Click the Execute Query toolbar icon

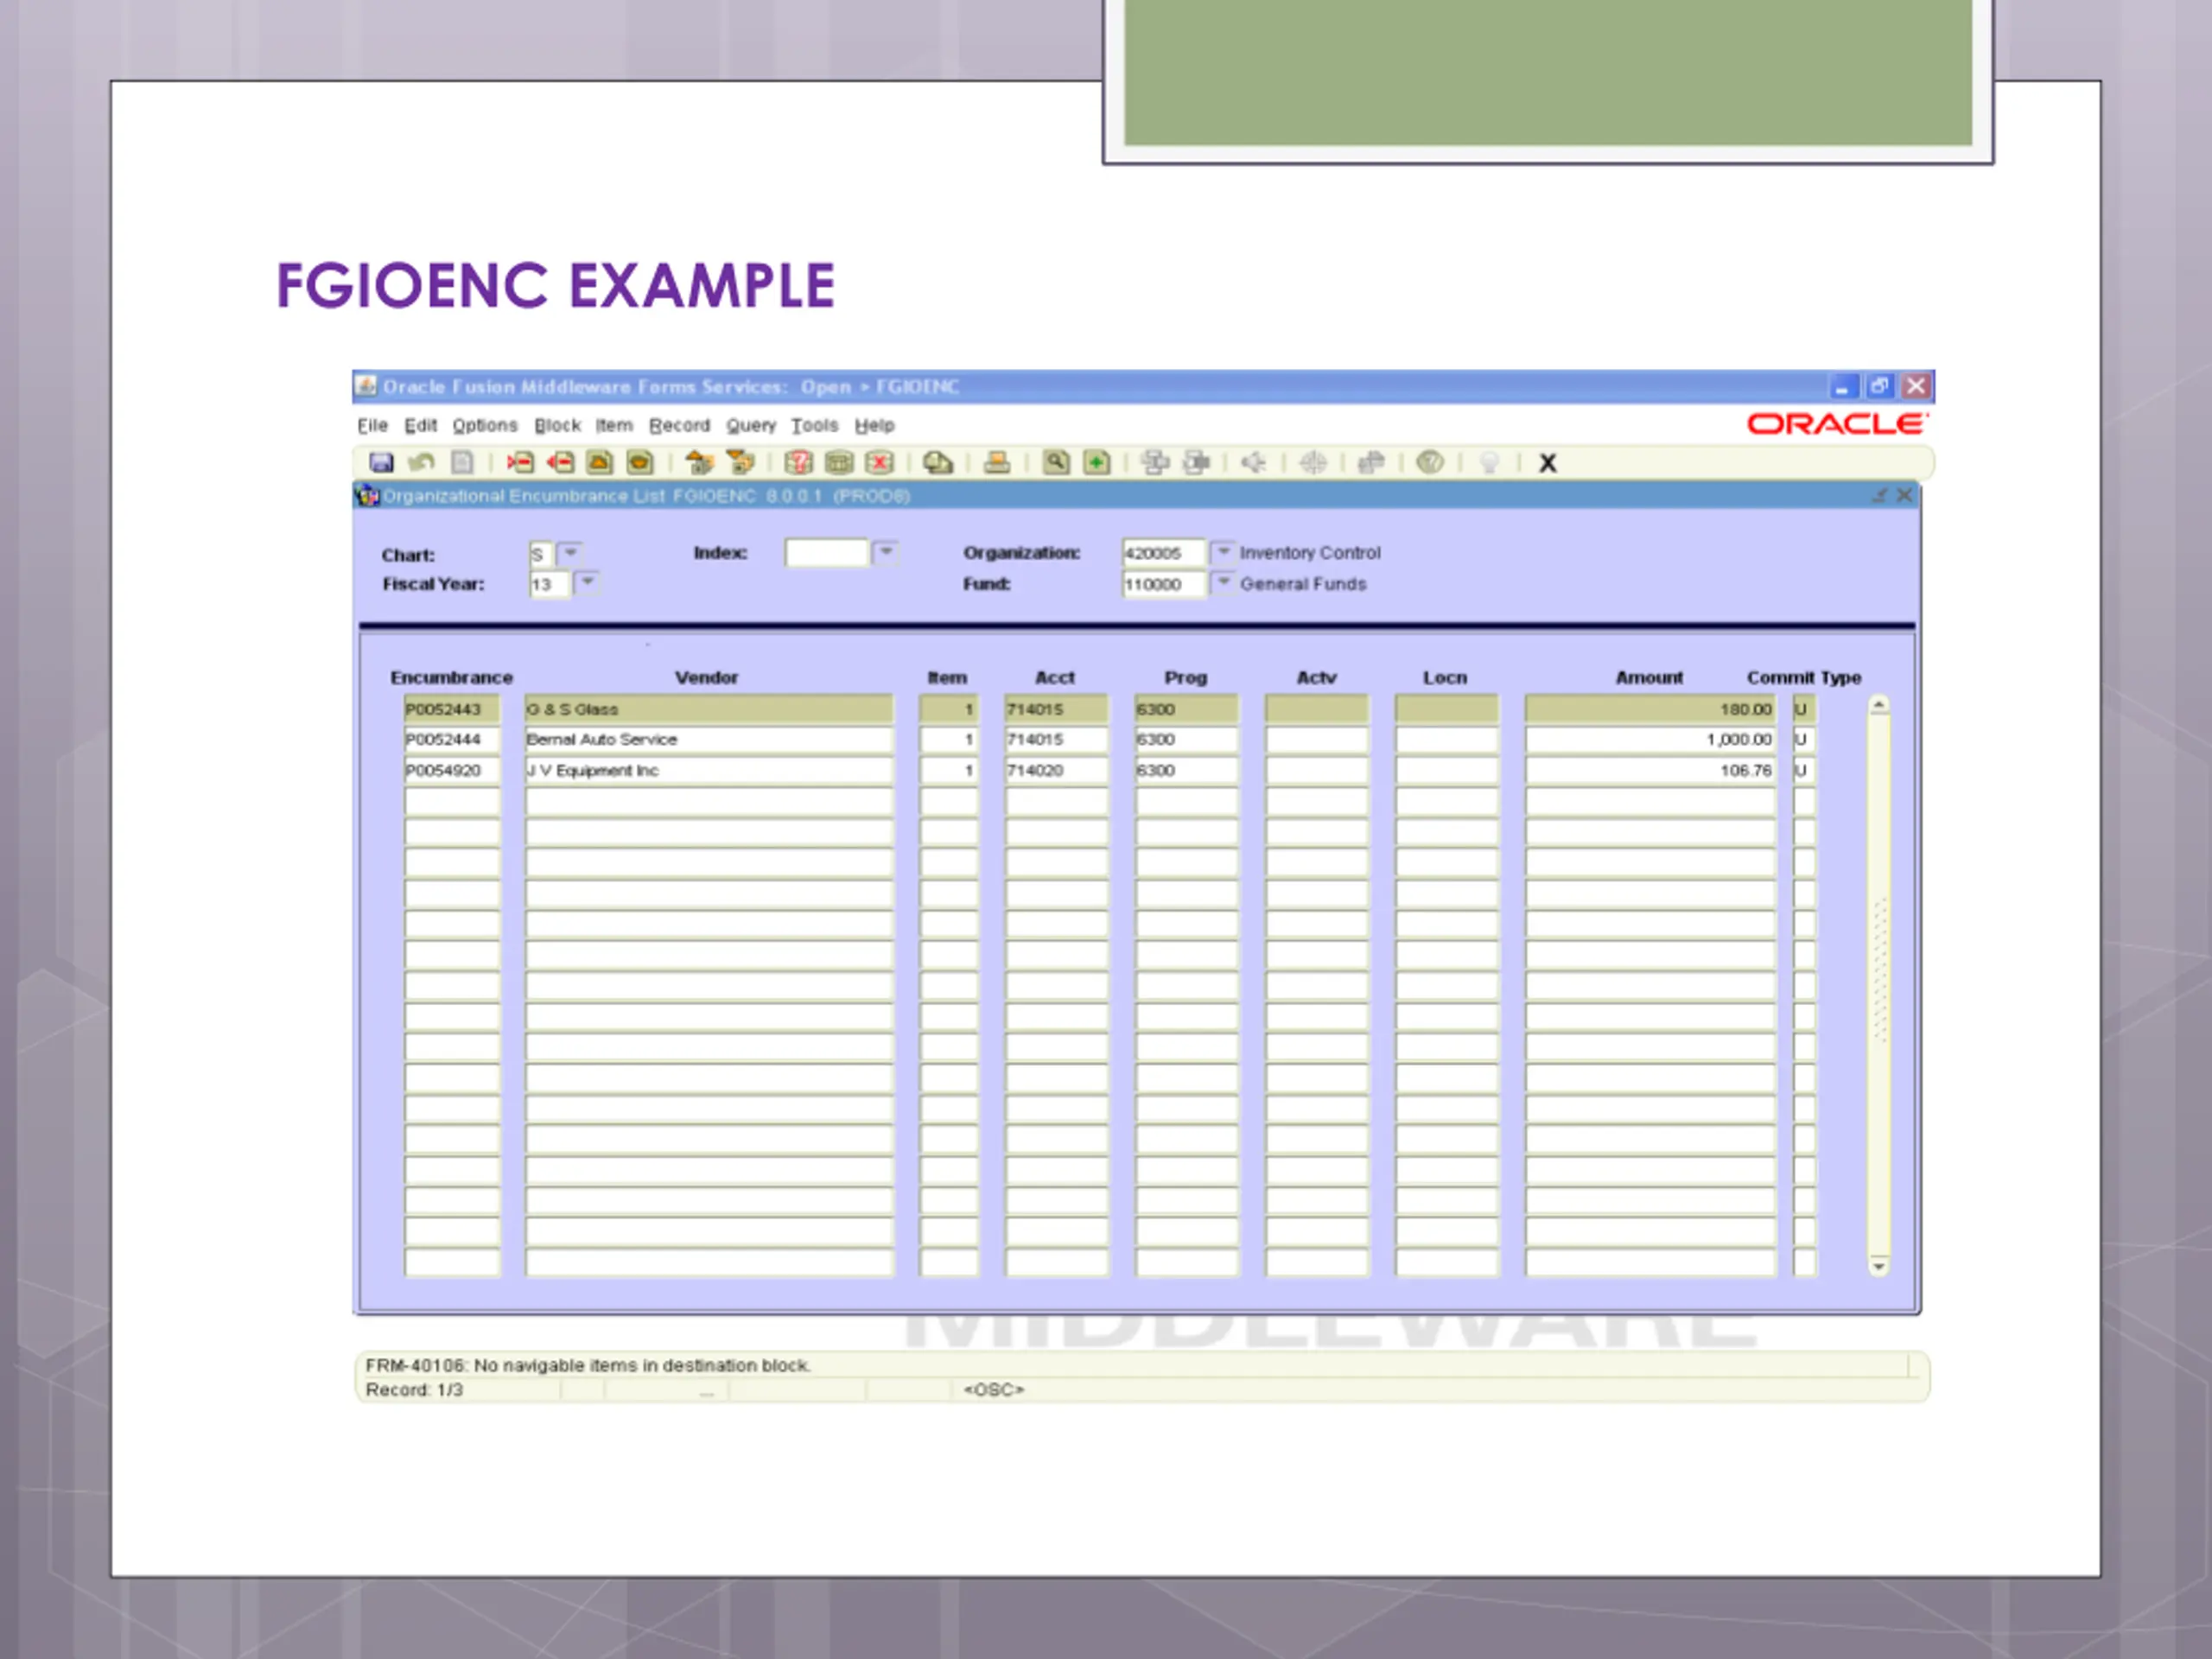[x=839, y=462]
